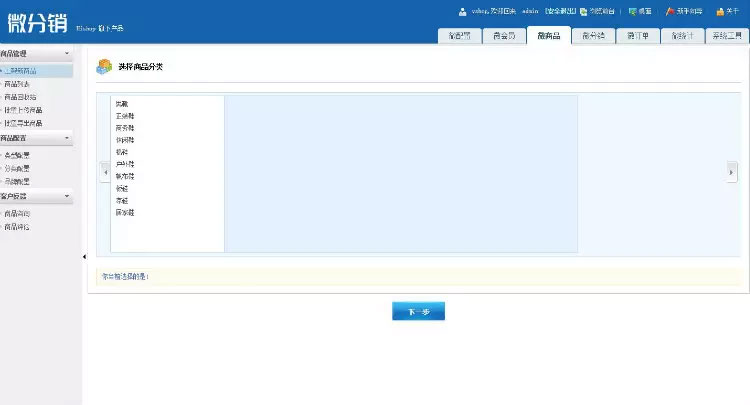Click the 新手向导 link

[x=689, y=11]
